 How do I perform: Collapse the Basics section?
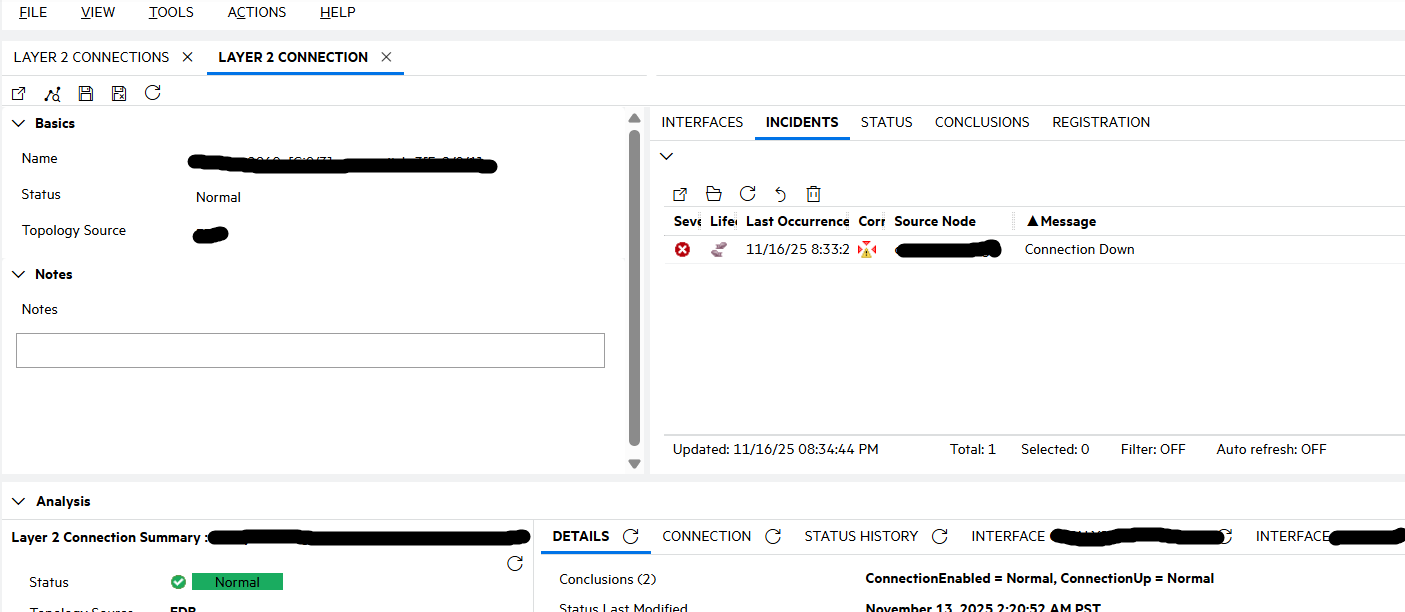18,124
